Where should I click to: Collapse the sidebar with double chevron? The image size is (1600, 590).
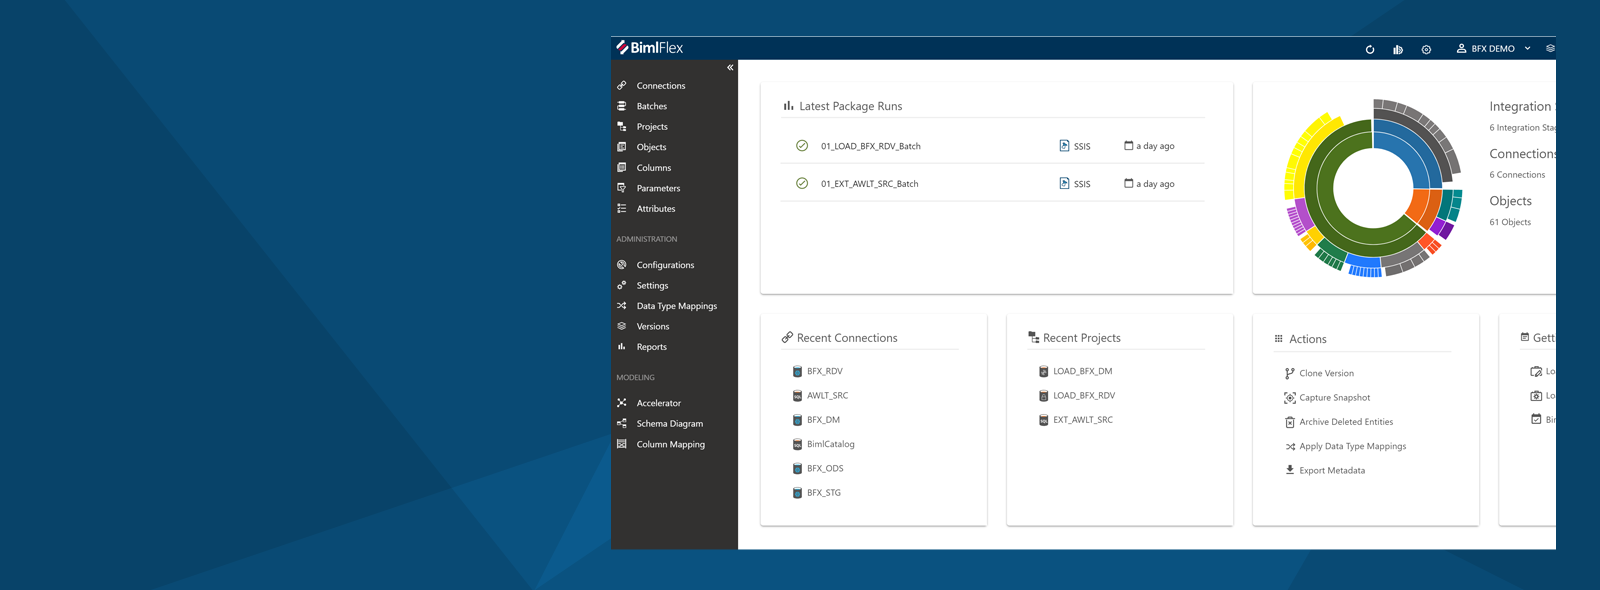[730, 67]
